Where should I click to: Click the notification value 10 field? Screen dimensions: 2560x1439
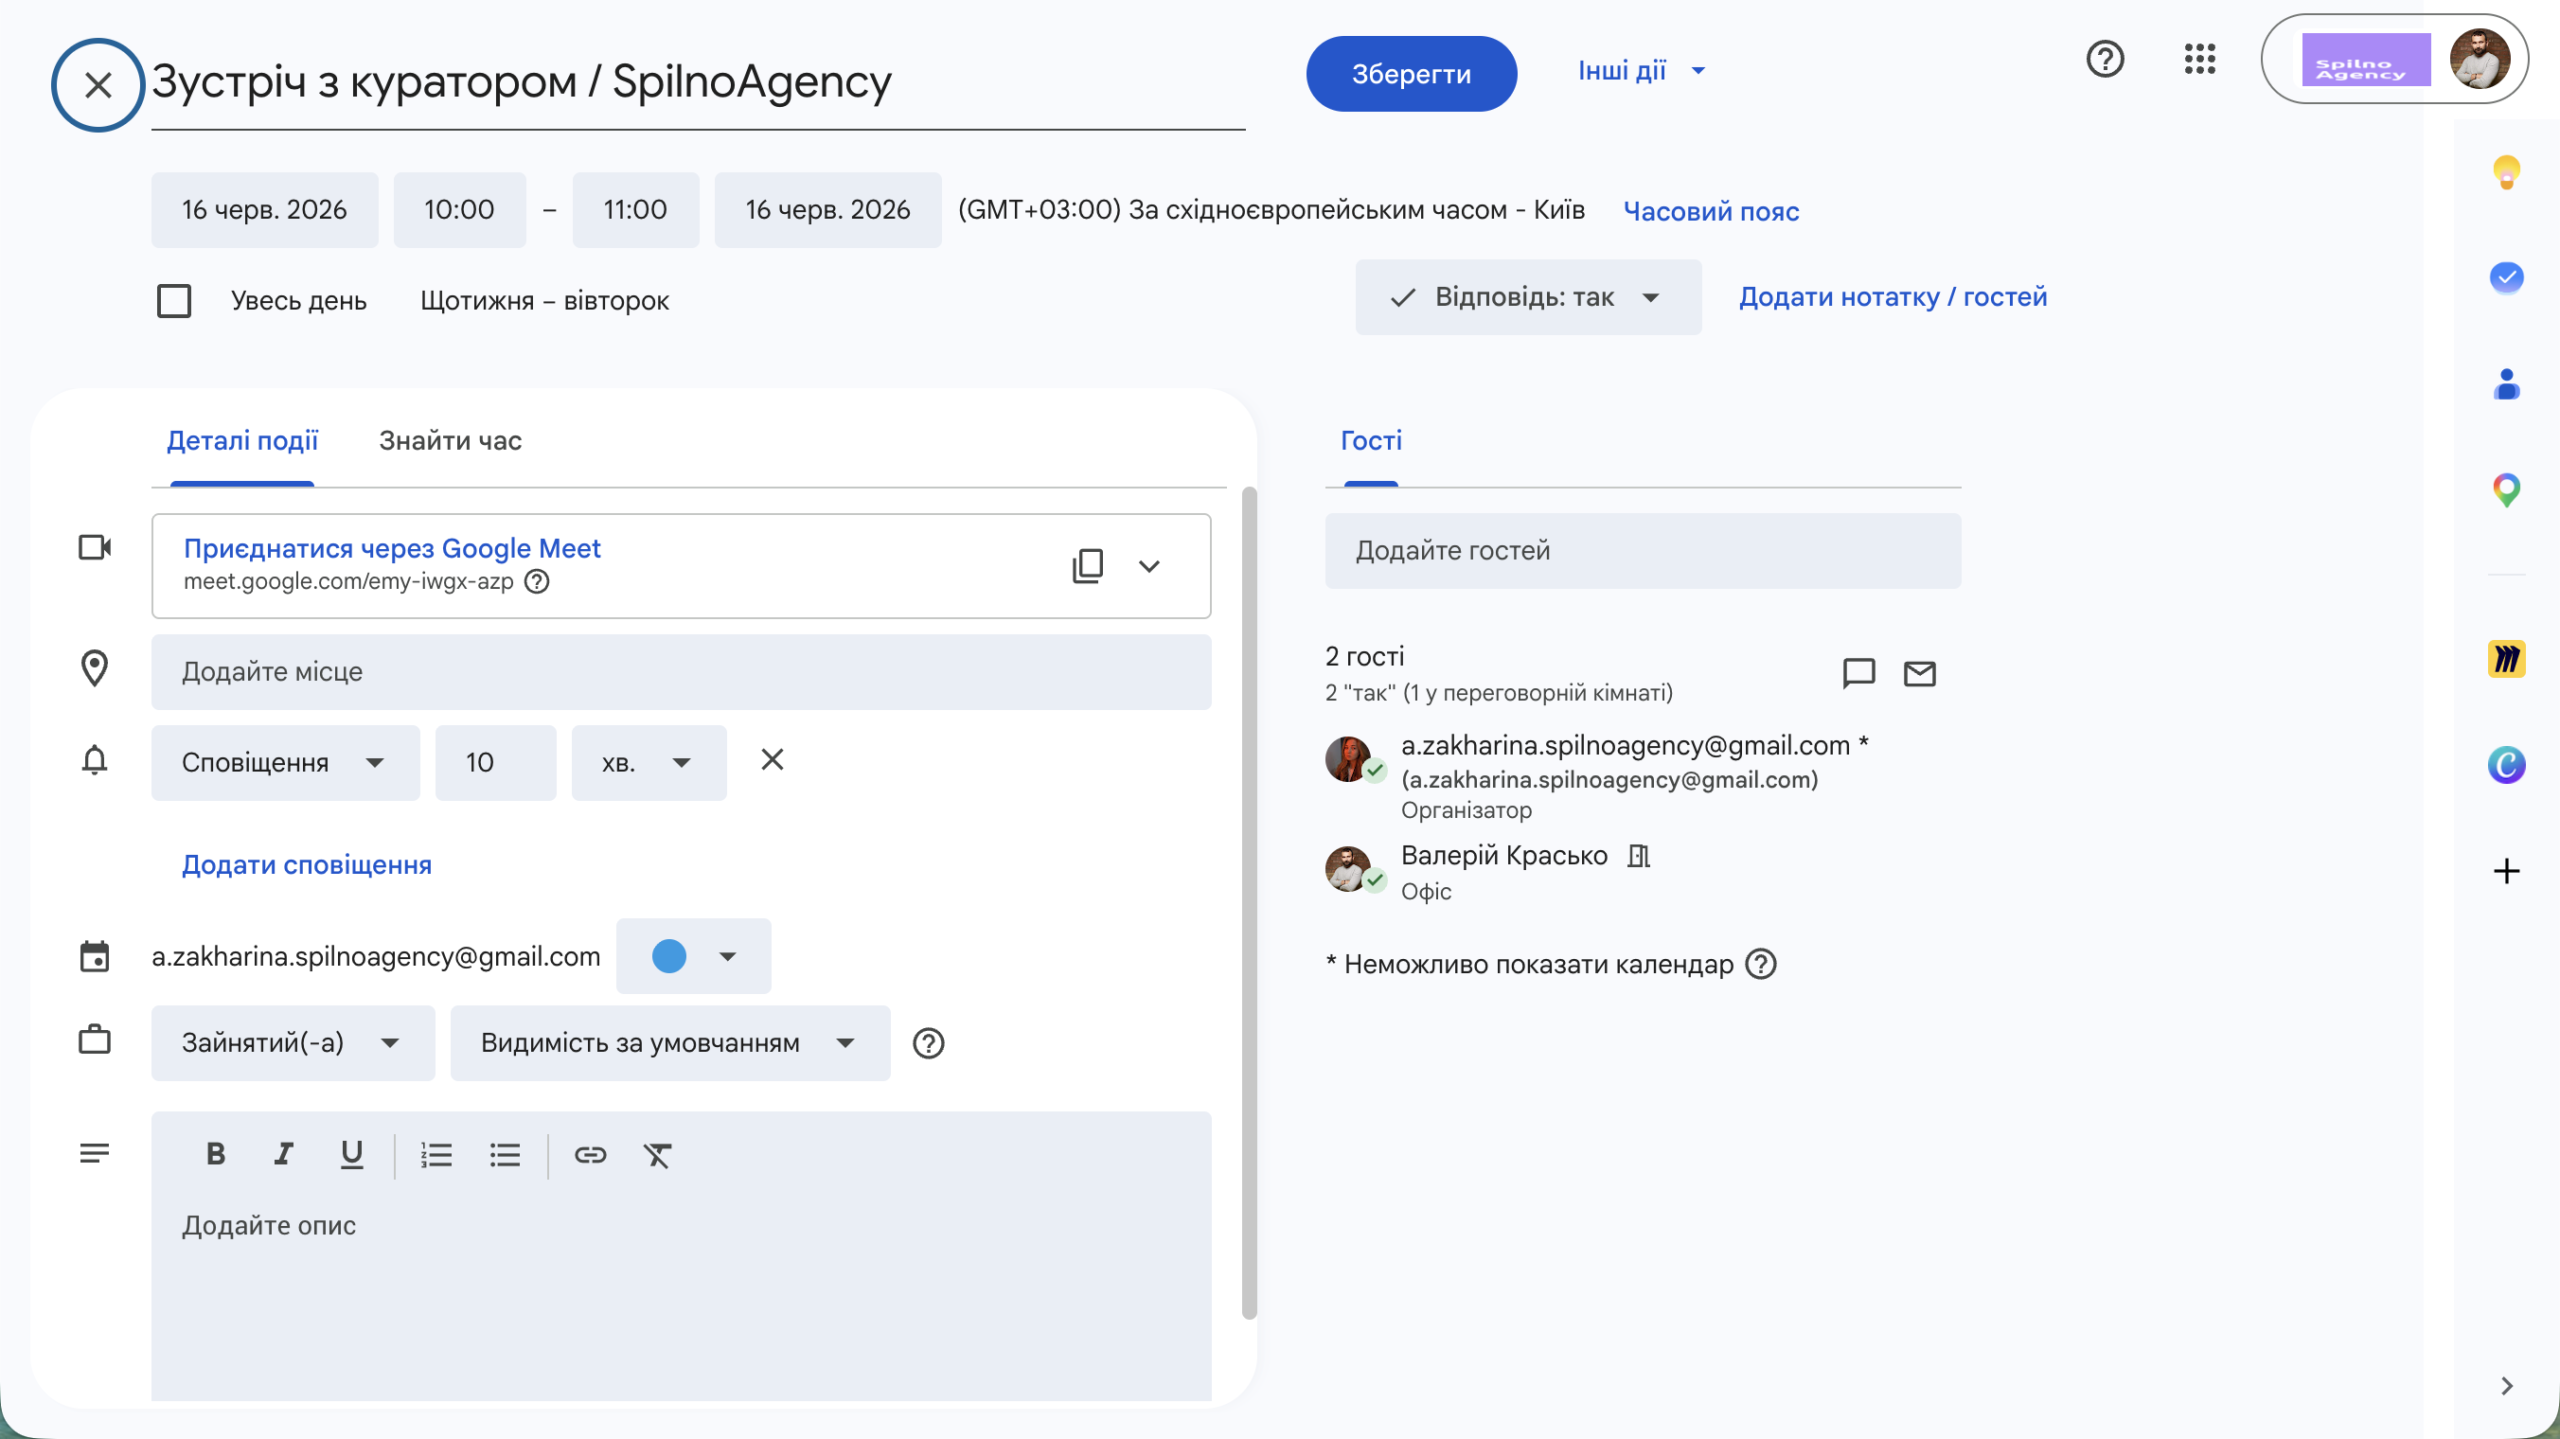pyautogui.click(x=496, y=763)
